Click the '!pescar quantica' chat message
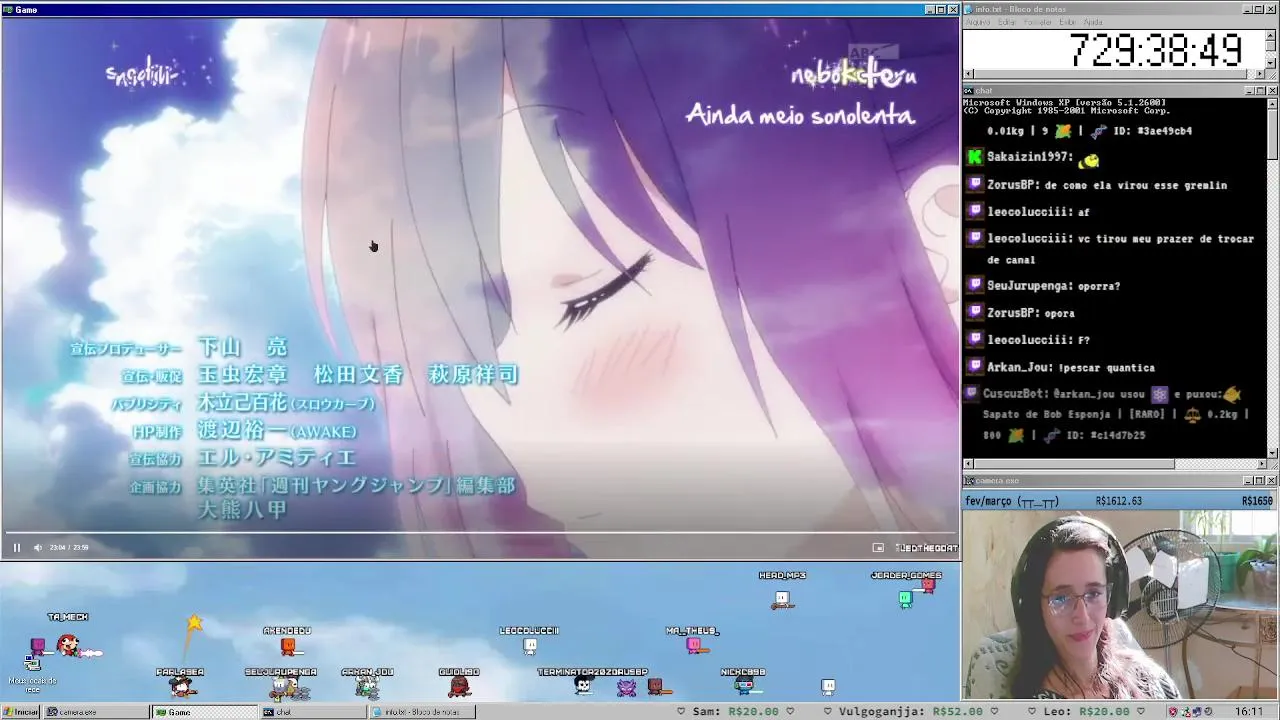 [1109, 367]
